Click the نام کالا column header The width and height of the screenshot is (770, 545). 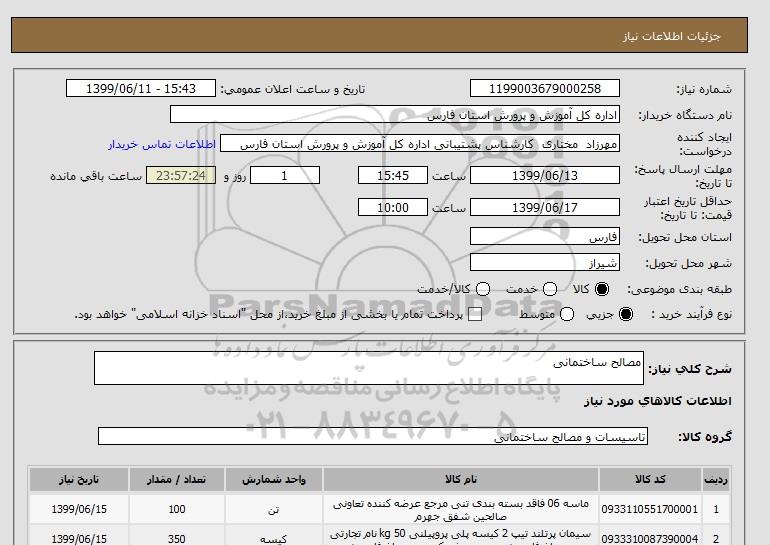coord(461,480)
